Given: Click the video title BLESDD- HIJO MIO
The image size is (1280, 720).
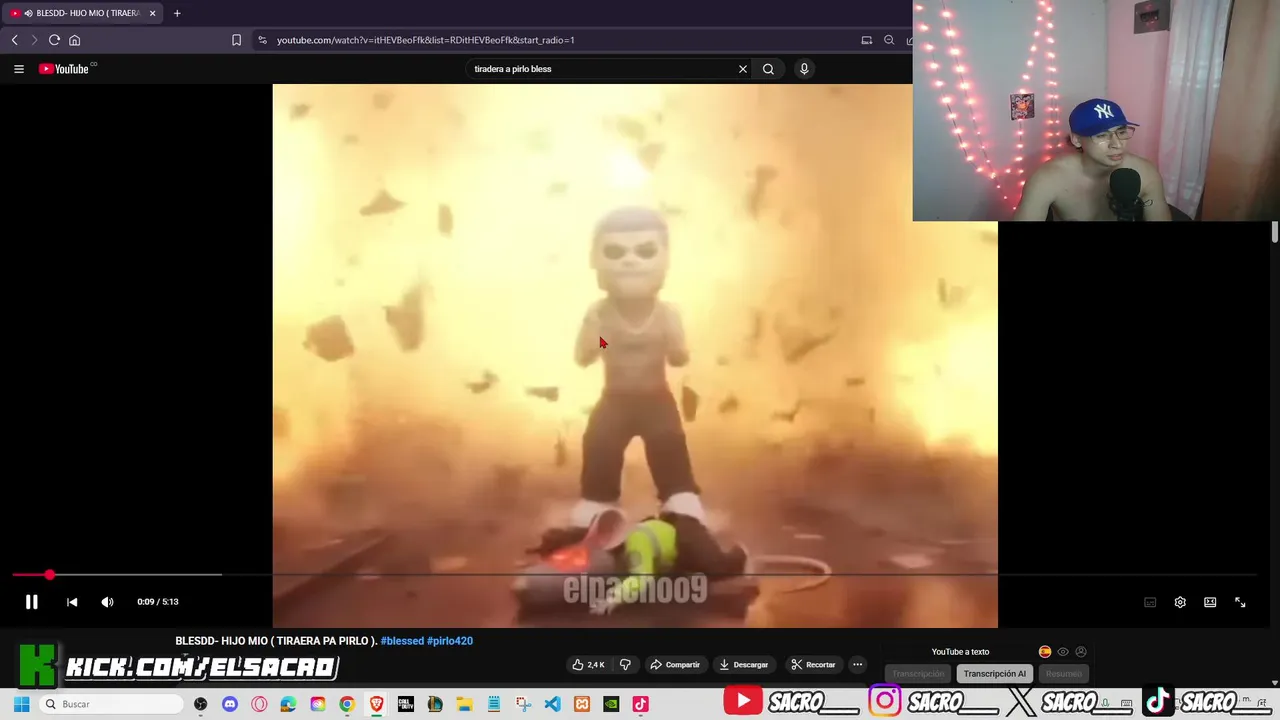Looking at the screenshot, I should pos(276,641).
